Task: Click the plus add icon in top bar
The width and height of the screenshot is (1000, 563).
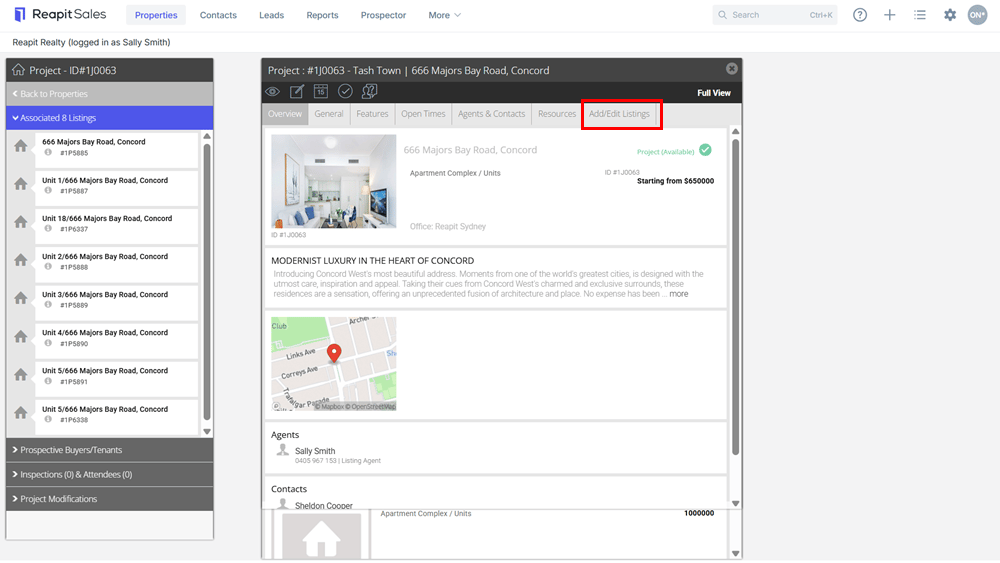Action: (890, 15)
